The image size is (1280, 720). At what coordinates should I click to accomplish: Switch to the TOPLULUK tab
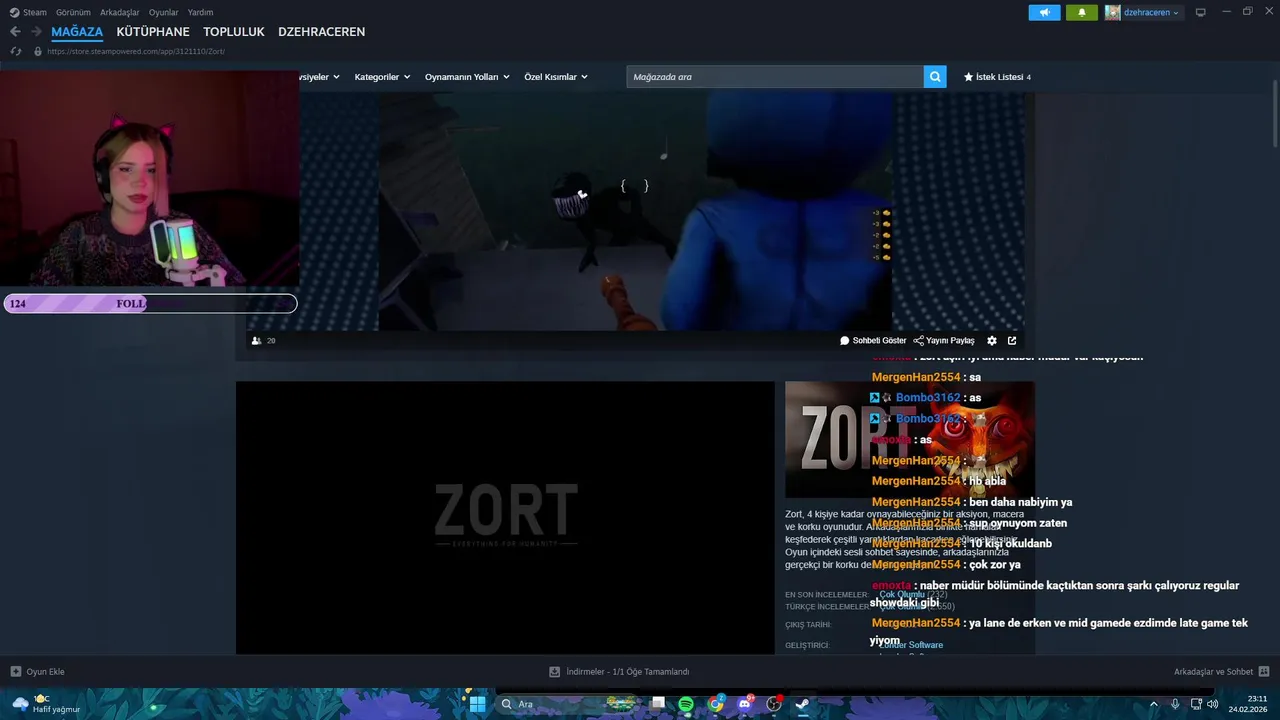pos(234,32)
